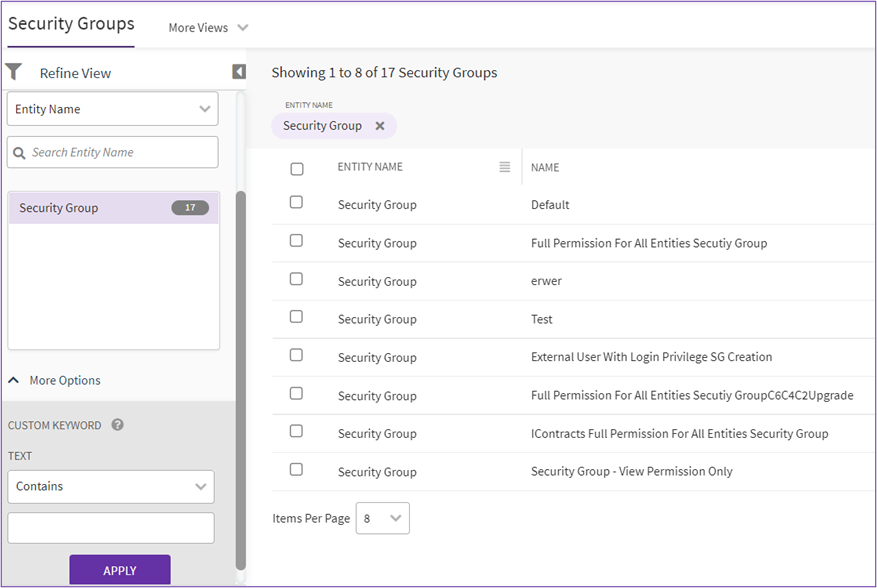This screenshot has height=588, width=877.
Task: Change the Items Per Page dropdown
Action: point(382,518)
